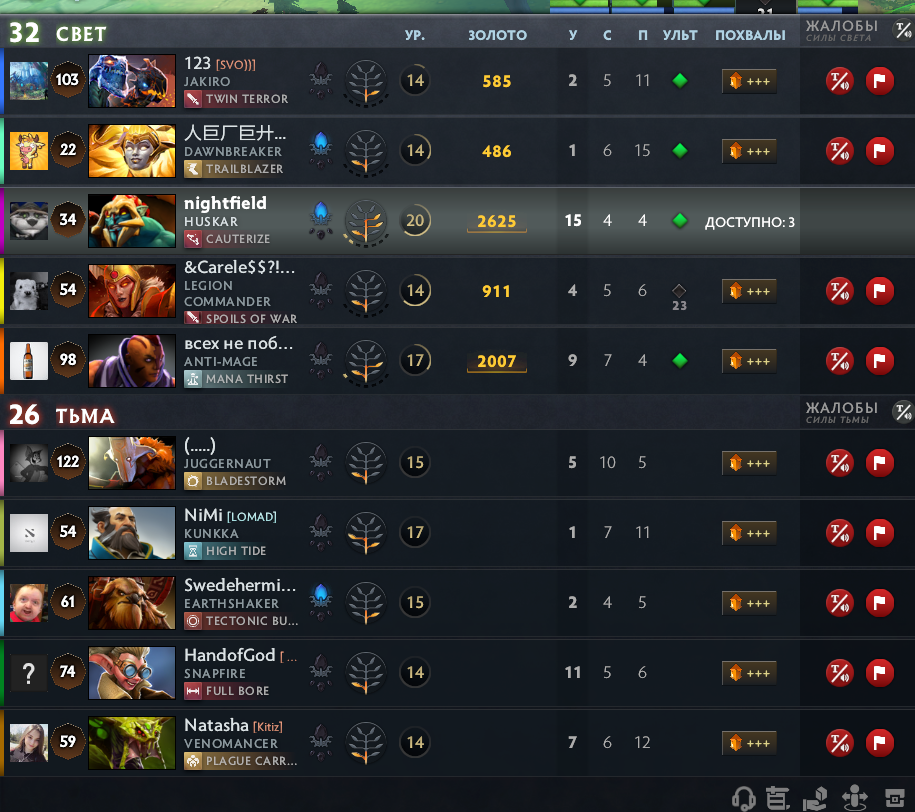Click the ПОХВАЛЫ column header
This screenshot has height=812, width=915.
750,35
